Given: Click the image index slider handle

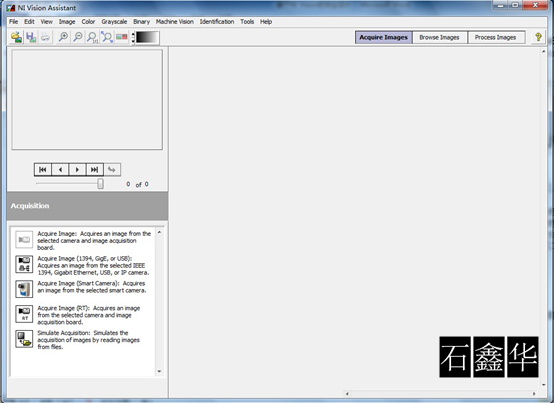Looking at the screenshot, I should [x=100, y=183].
